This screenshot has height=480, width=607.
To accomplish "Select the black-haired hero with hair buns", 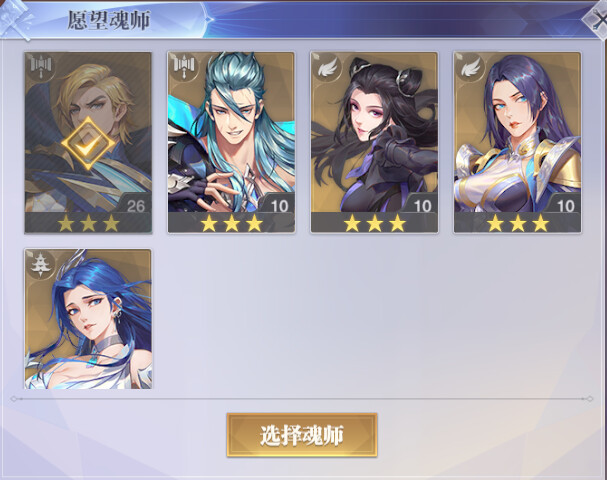I will point(374,142).
